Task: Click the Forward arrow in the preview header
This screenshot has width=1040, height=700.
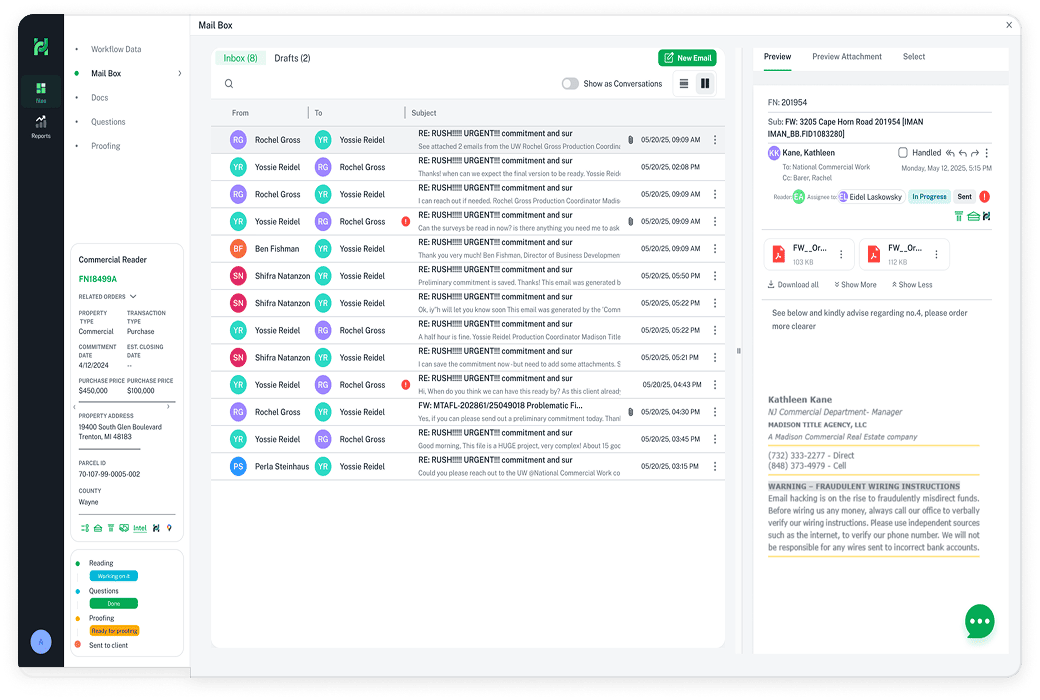Action: (x=974, y=153)
